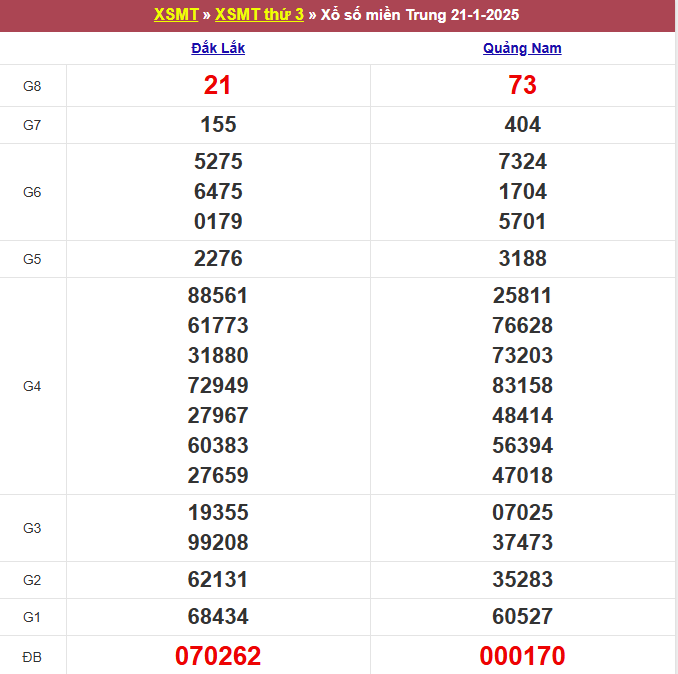Screen dimensions: 678x674
Task: Select G5 number 2276
Action: pyautogui.click(x=218, y=259)
